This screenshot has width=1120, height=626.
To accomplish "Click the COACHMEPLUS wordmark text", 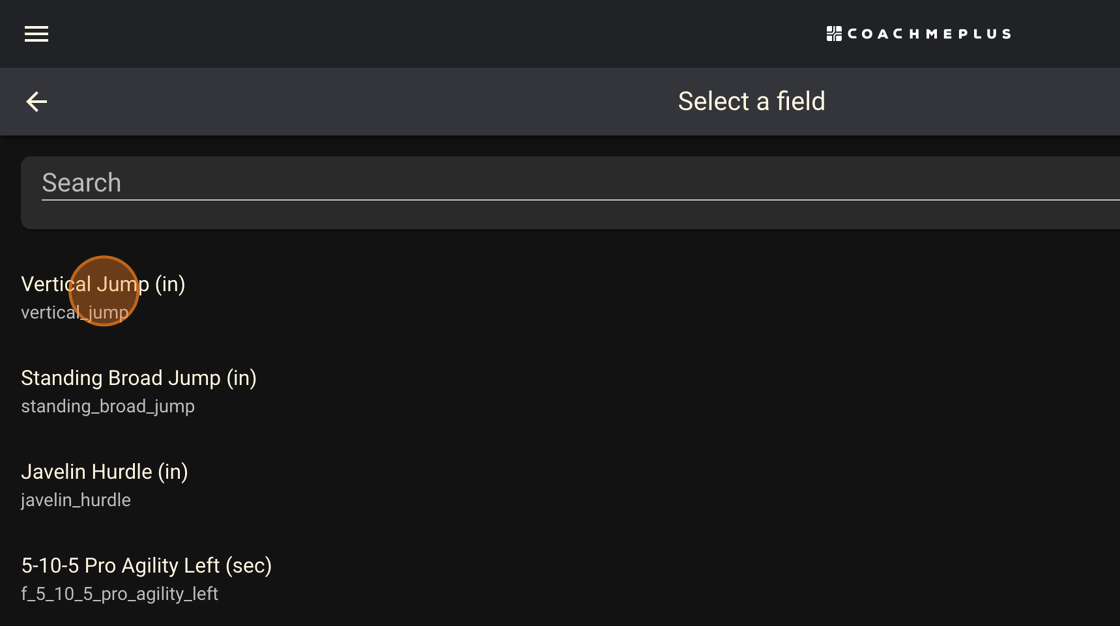I will coord(929,34).
